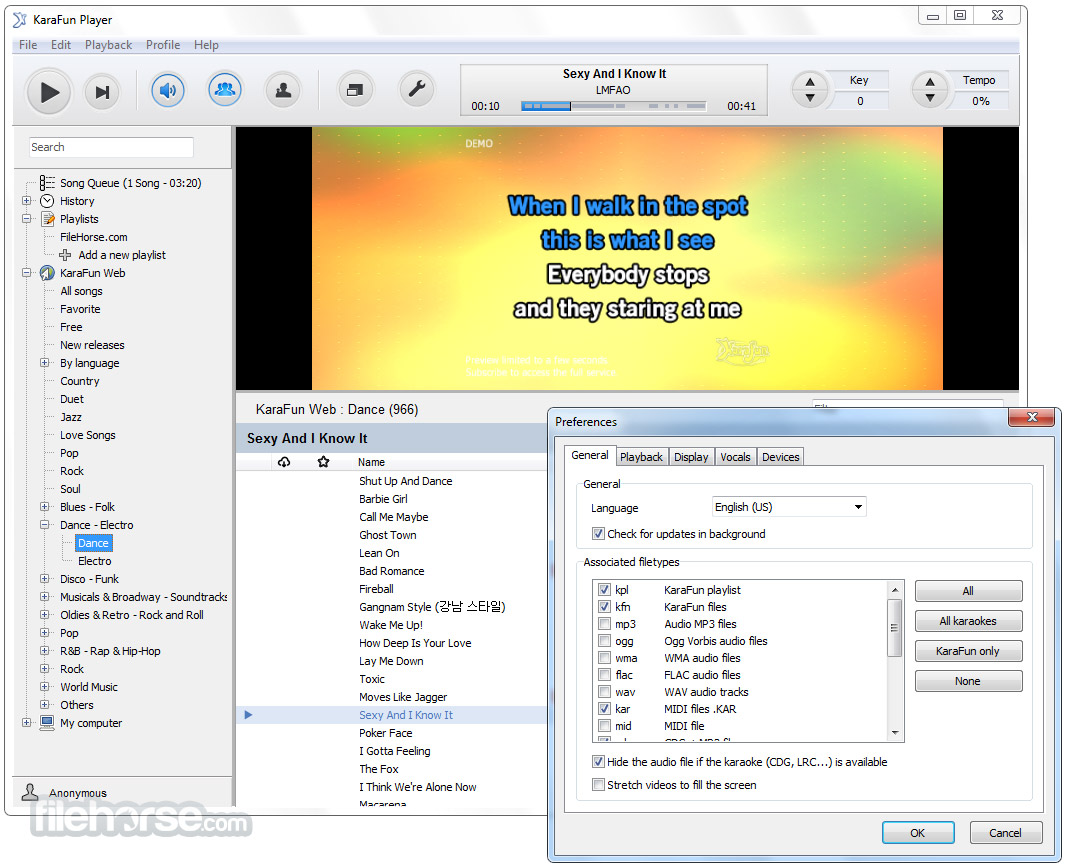Click the None filetypes button

[968, 681]
